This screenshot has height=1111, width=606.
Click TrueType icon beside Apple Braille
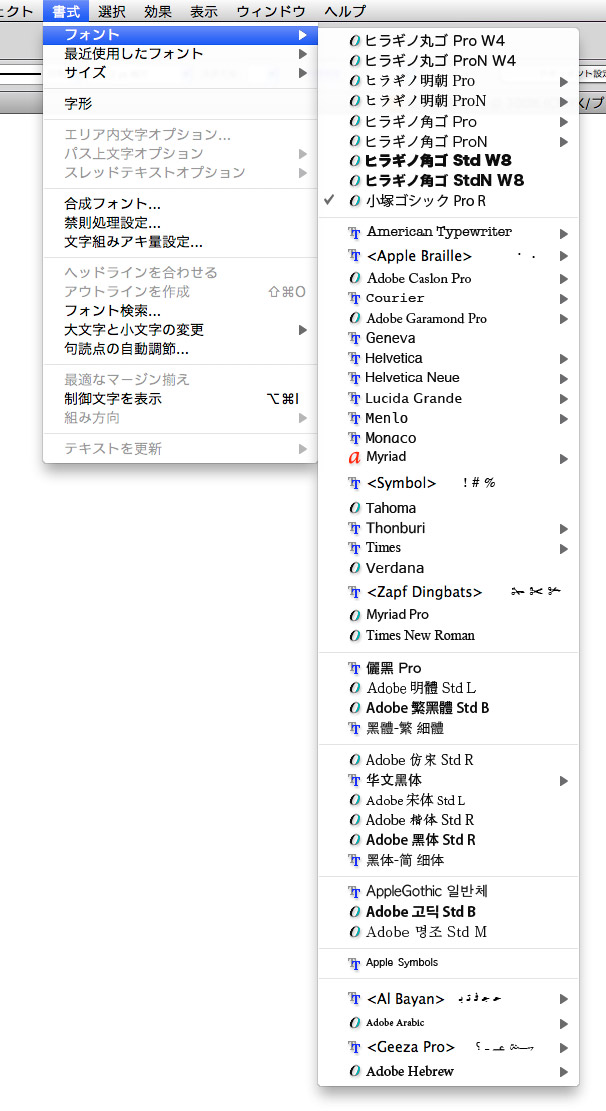(x=355, y=256)
